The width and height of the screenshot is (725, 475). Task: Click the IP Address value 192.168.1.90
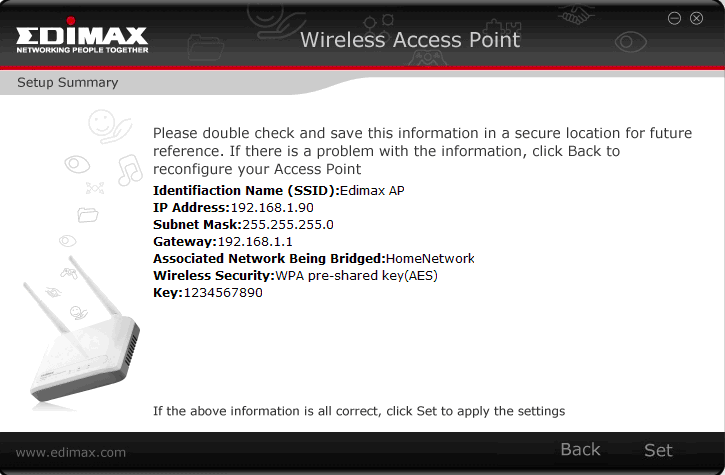(272, 208)
